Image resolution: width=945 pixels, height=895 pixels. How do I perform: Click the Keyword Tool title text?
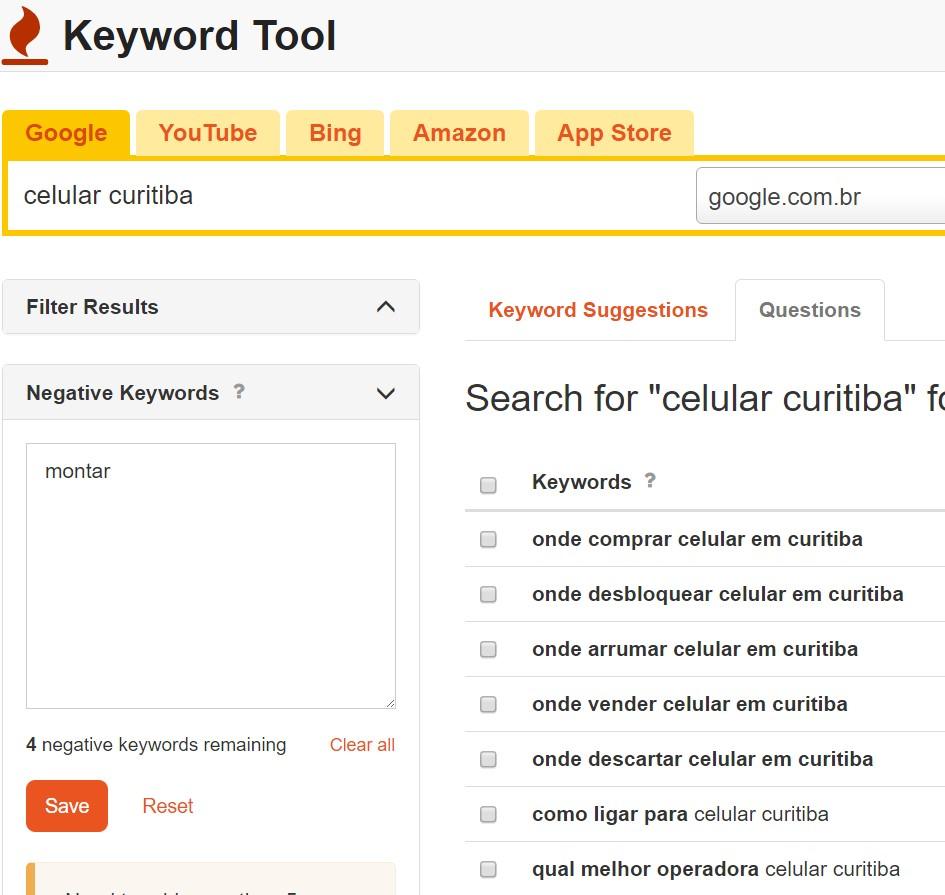[x=199, y=36]
